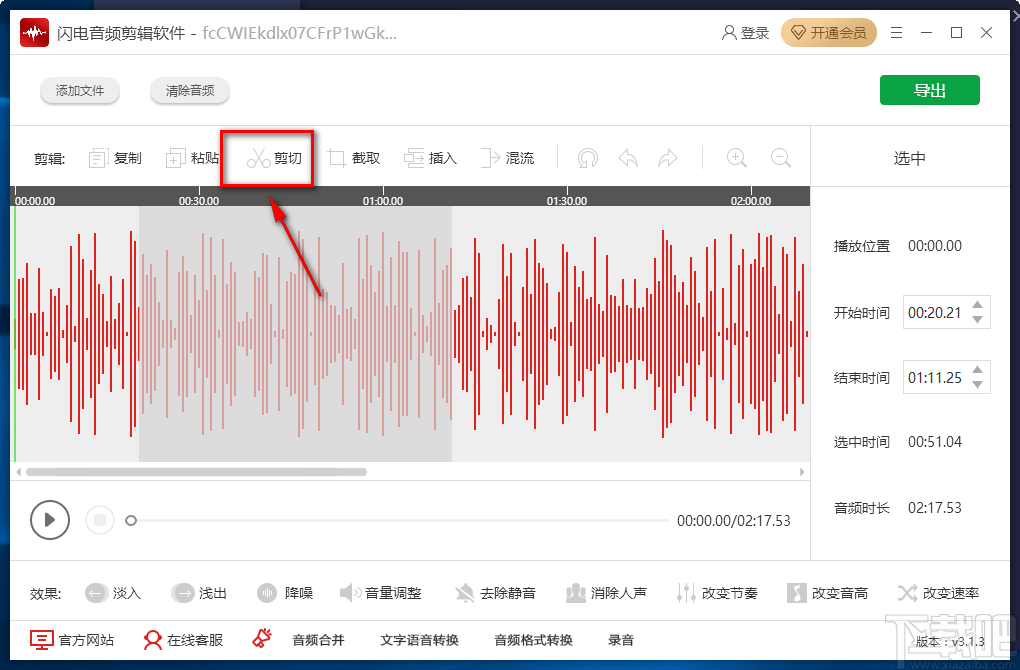Open 文字语音转换 text-to-speech feature
Screen dimensions: 1020x670
418,640
